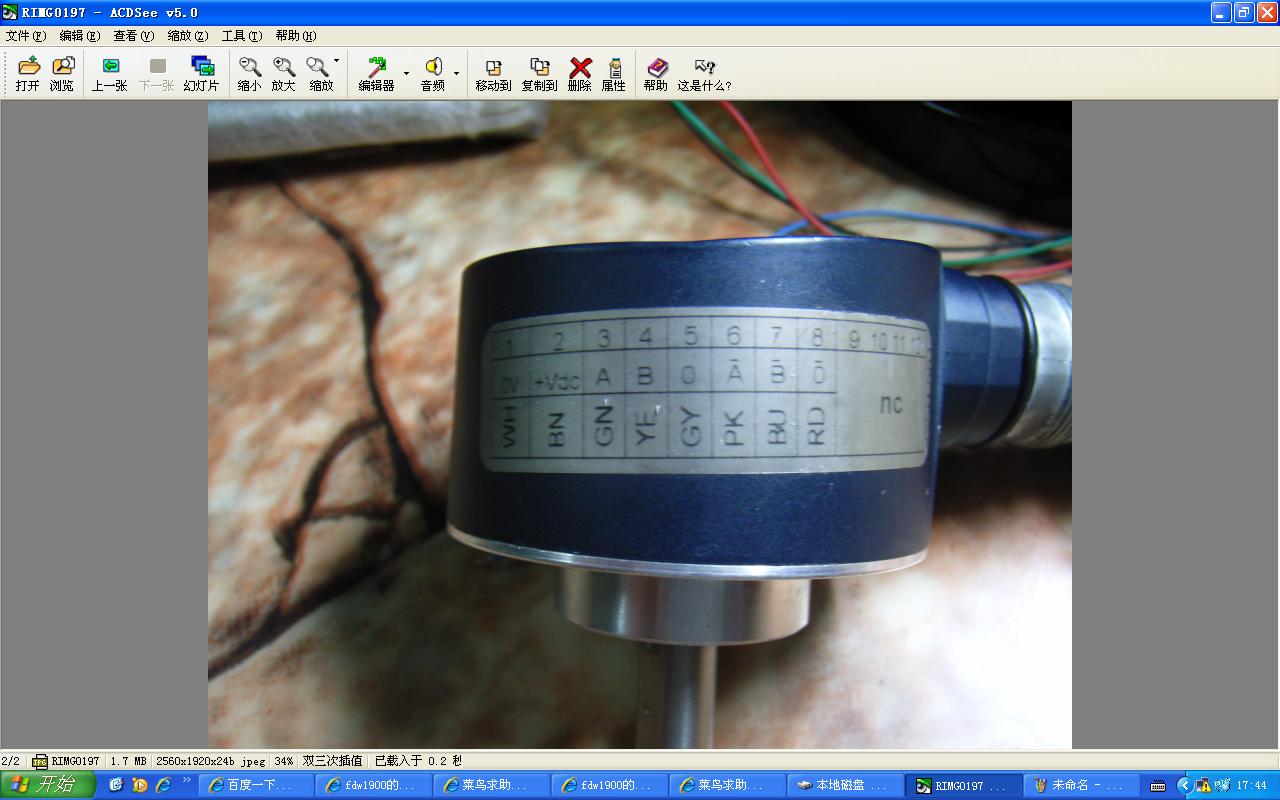Click the 移动到 (Move to) icon

493,74
